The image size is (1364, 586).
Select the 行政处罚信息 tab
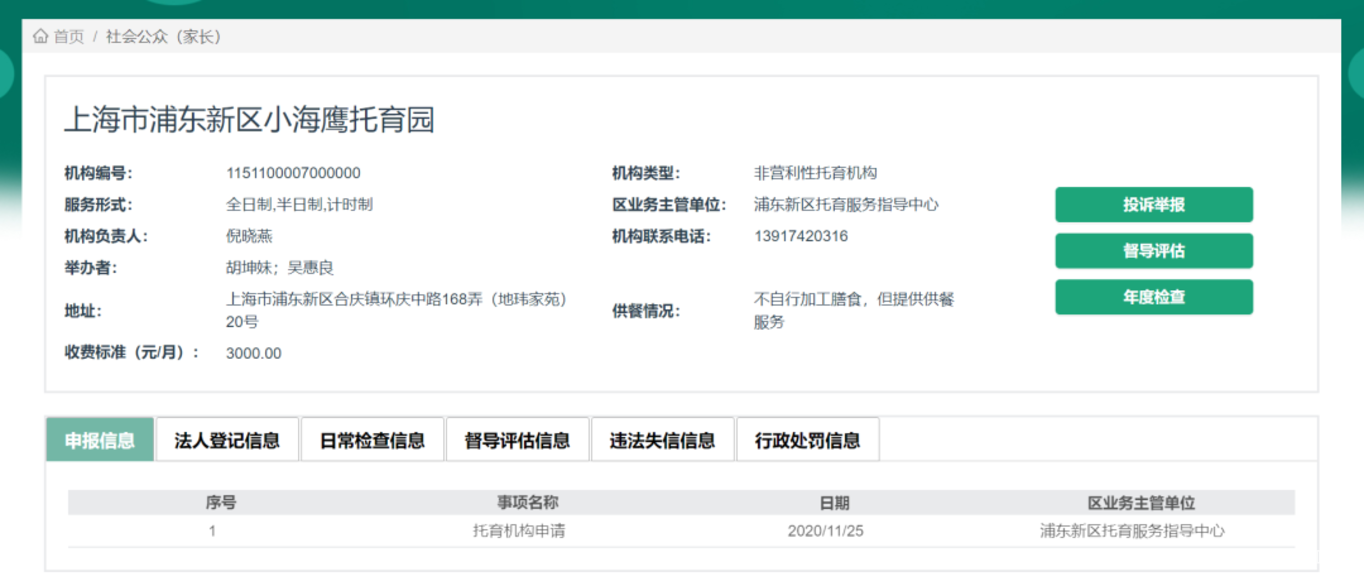(x=807, y=440)
